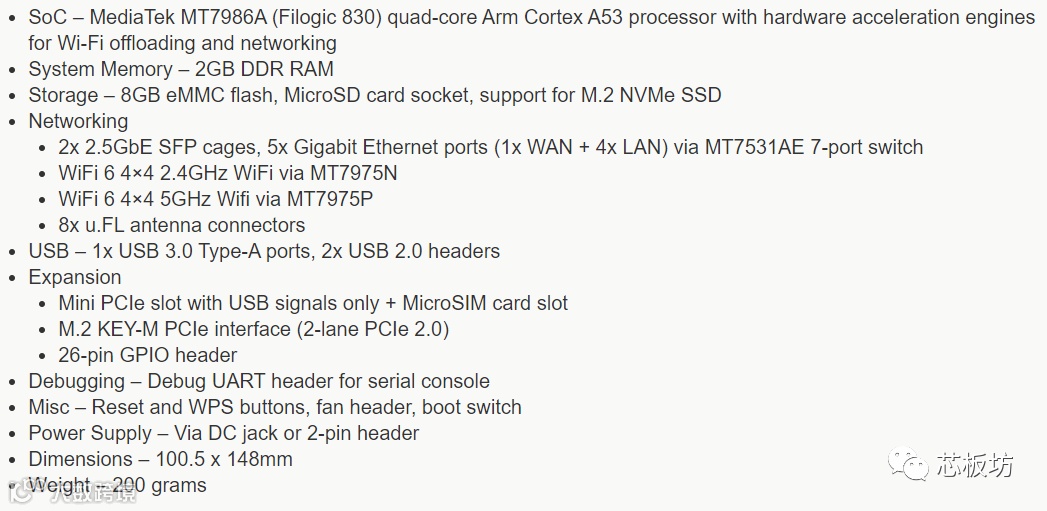Screen dimensions: 1047x511
Task: Click the 26-pin GPIO header line
Action: click(x=148, y=355)
